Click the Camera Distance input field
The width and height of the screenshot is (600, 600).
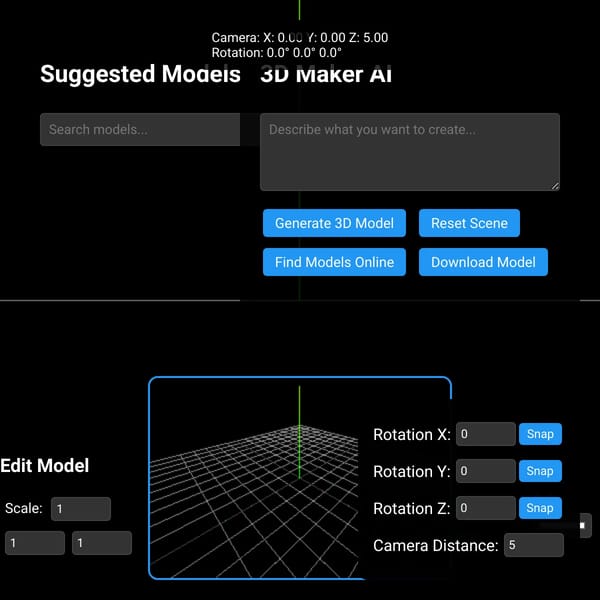(x=534, y=545)
